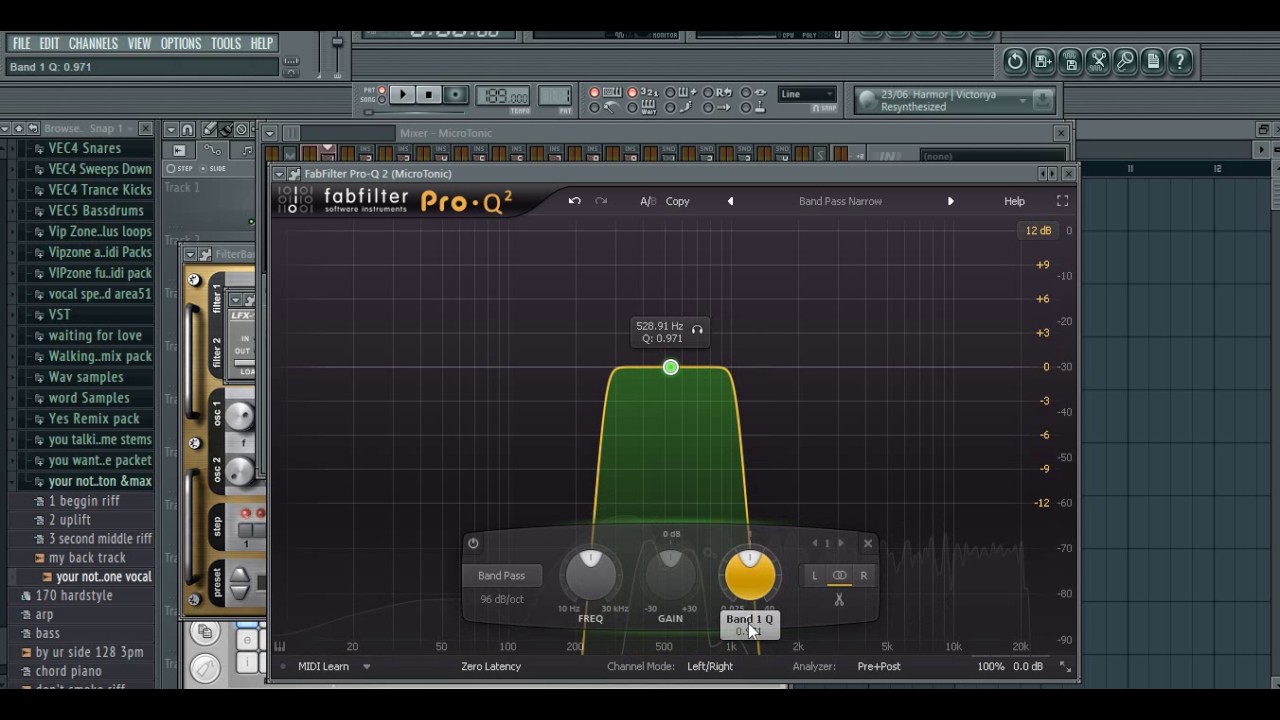Screen dimensions: 1280x720
Task: Open the 12 dB display range selector
Action: pos(1038,231)
